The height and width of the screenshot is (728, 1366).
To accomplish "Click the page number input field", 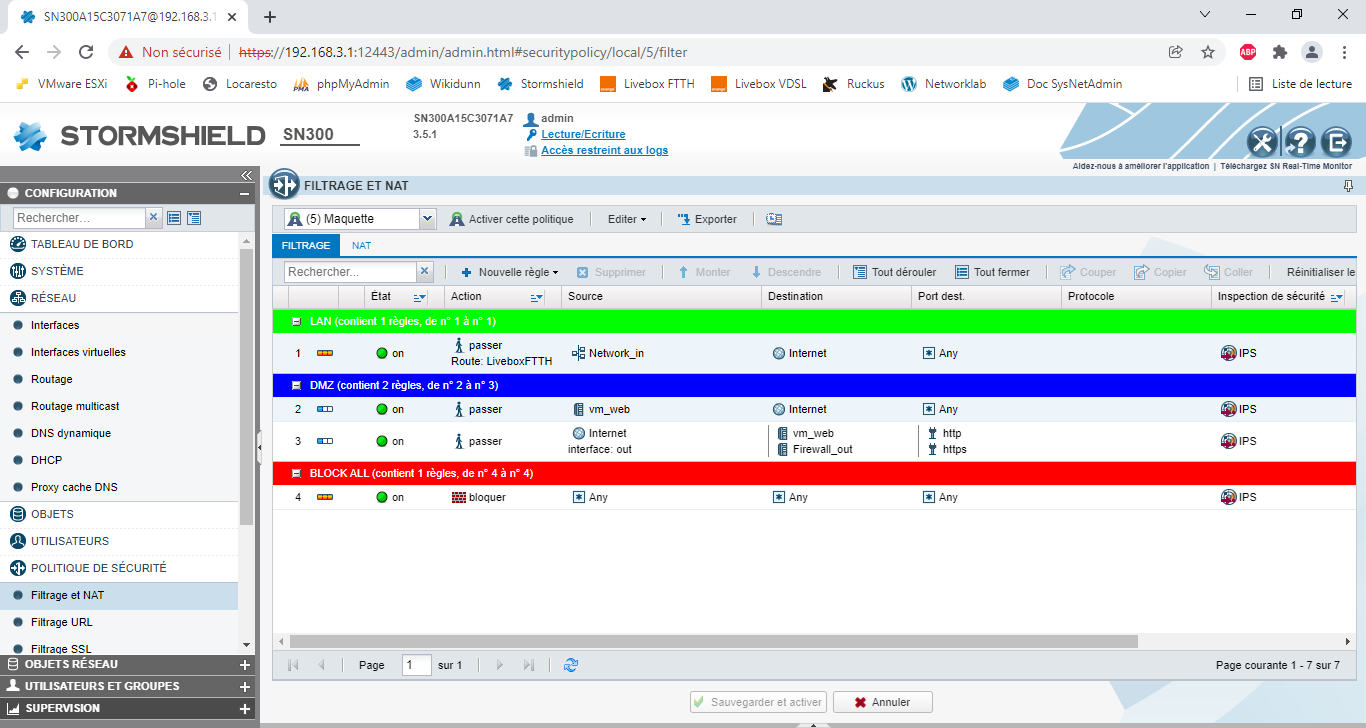I will pyautogui.click(x=417, y=665).
